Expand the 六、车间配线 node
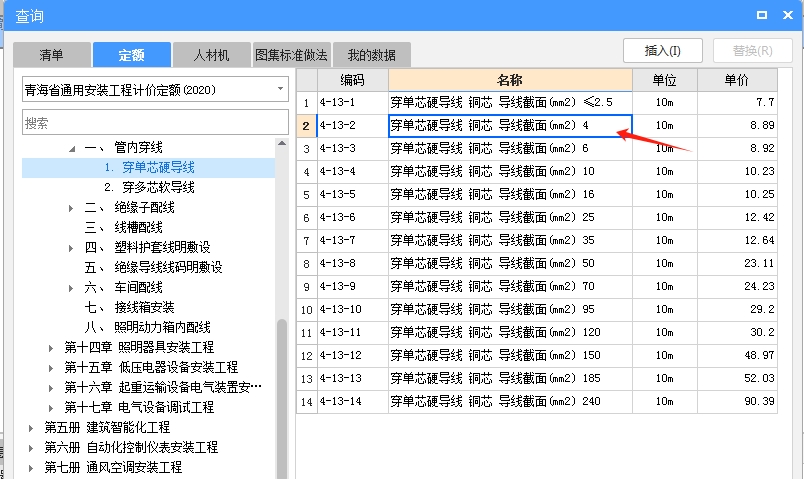 [x=71, y=288]
